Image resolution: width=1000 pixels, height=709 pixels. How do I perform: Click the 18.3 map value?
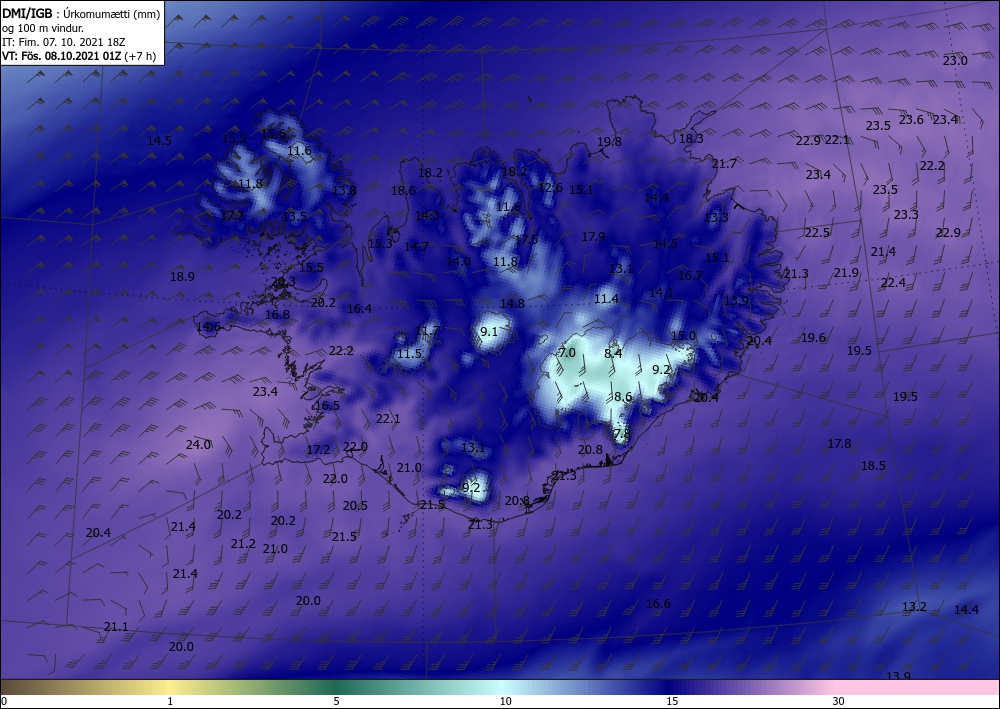click(691, 138)
